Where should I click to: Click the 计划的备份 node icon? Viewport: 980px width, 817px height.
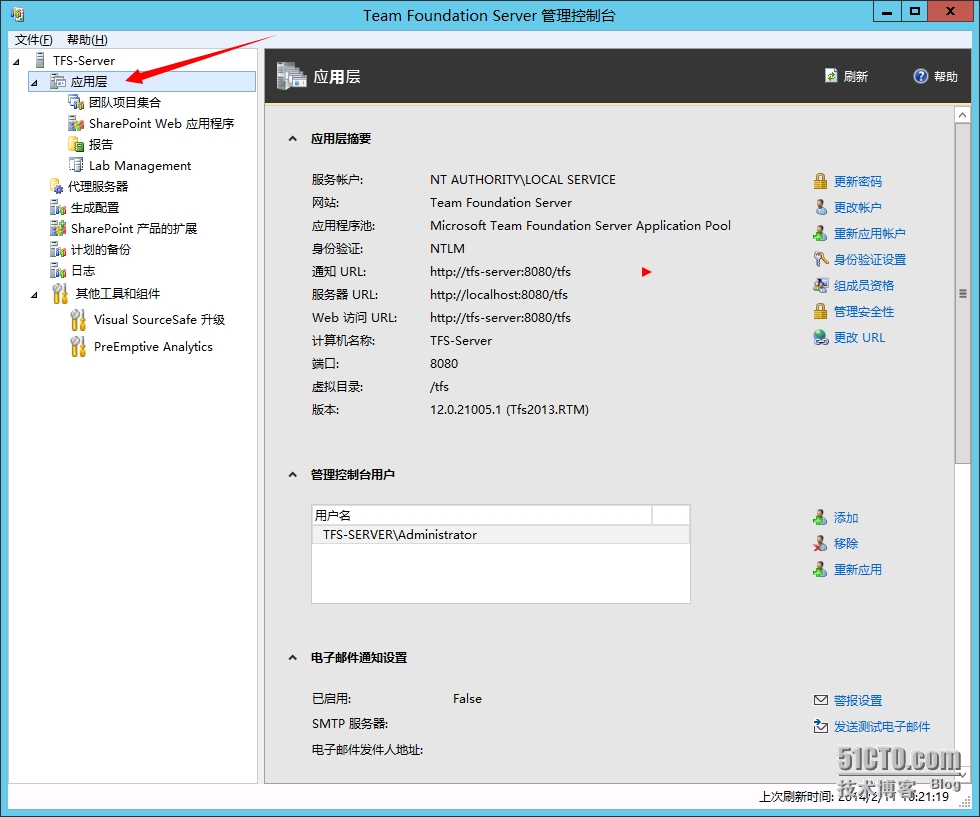click(58, 249)
